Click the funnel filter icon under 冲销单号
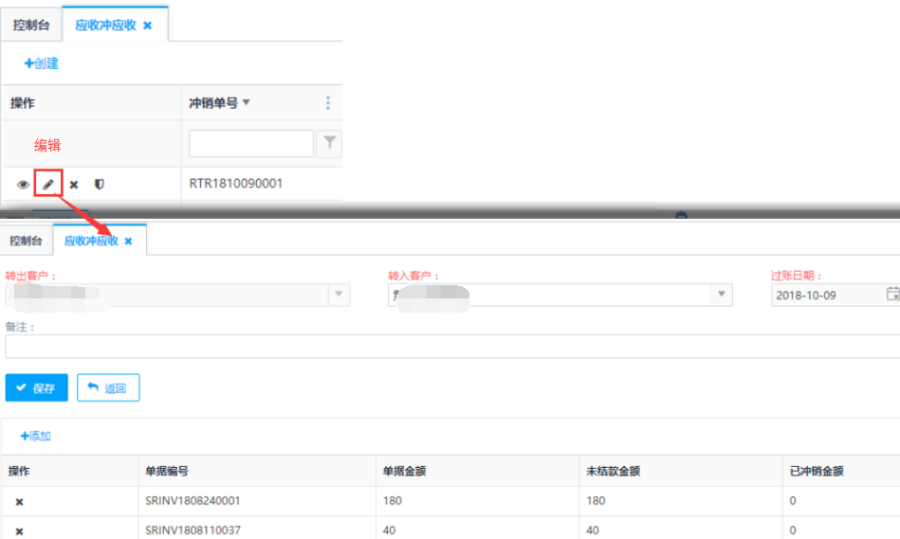This screenshot has width=900, height=539. click(x=328, y=145)
